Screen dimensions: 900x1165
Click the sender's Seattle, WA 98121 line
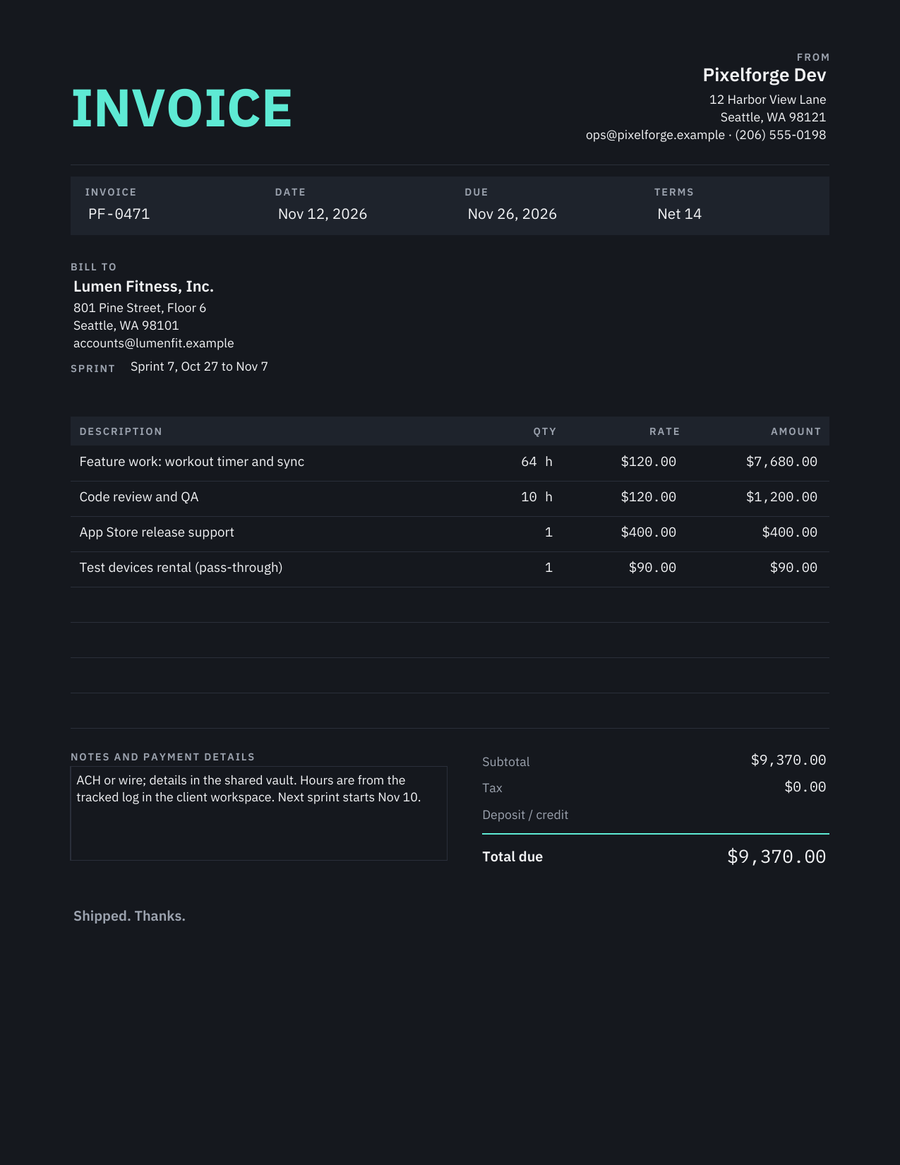pyautogui.click(x=773, y=117)
